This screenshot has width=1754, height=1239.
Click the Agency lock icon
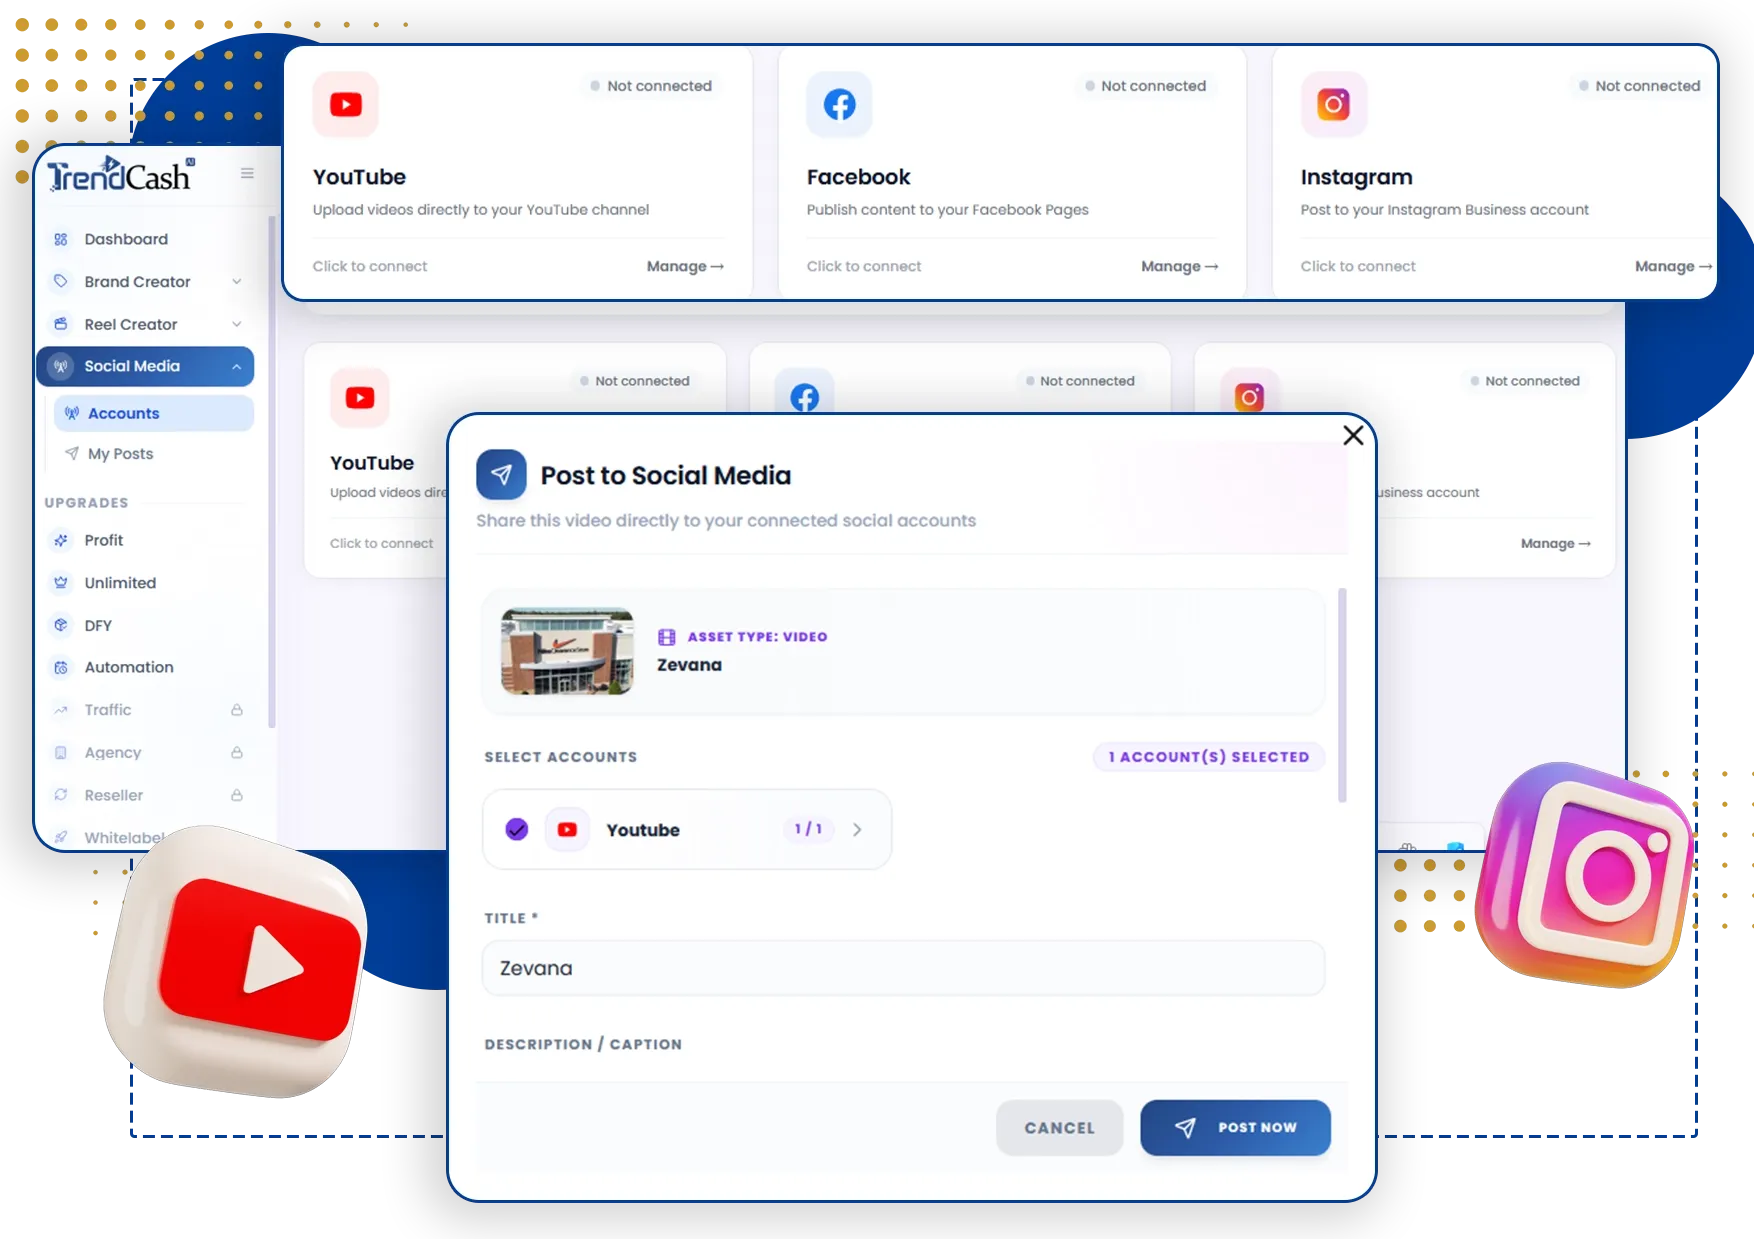tap(237, 752)
